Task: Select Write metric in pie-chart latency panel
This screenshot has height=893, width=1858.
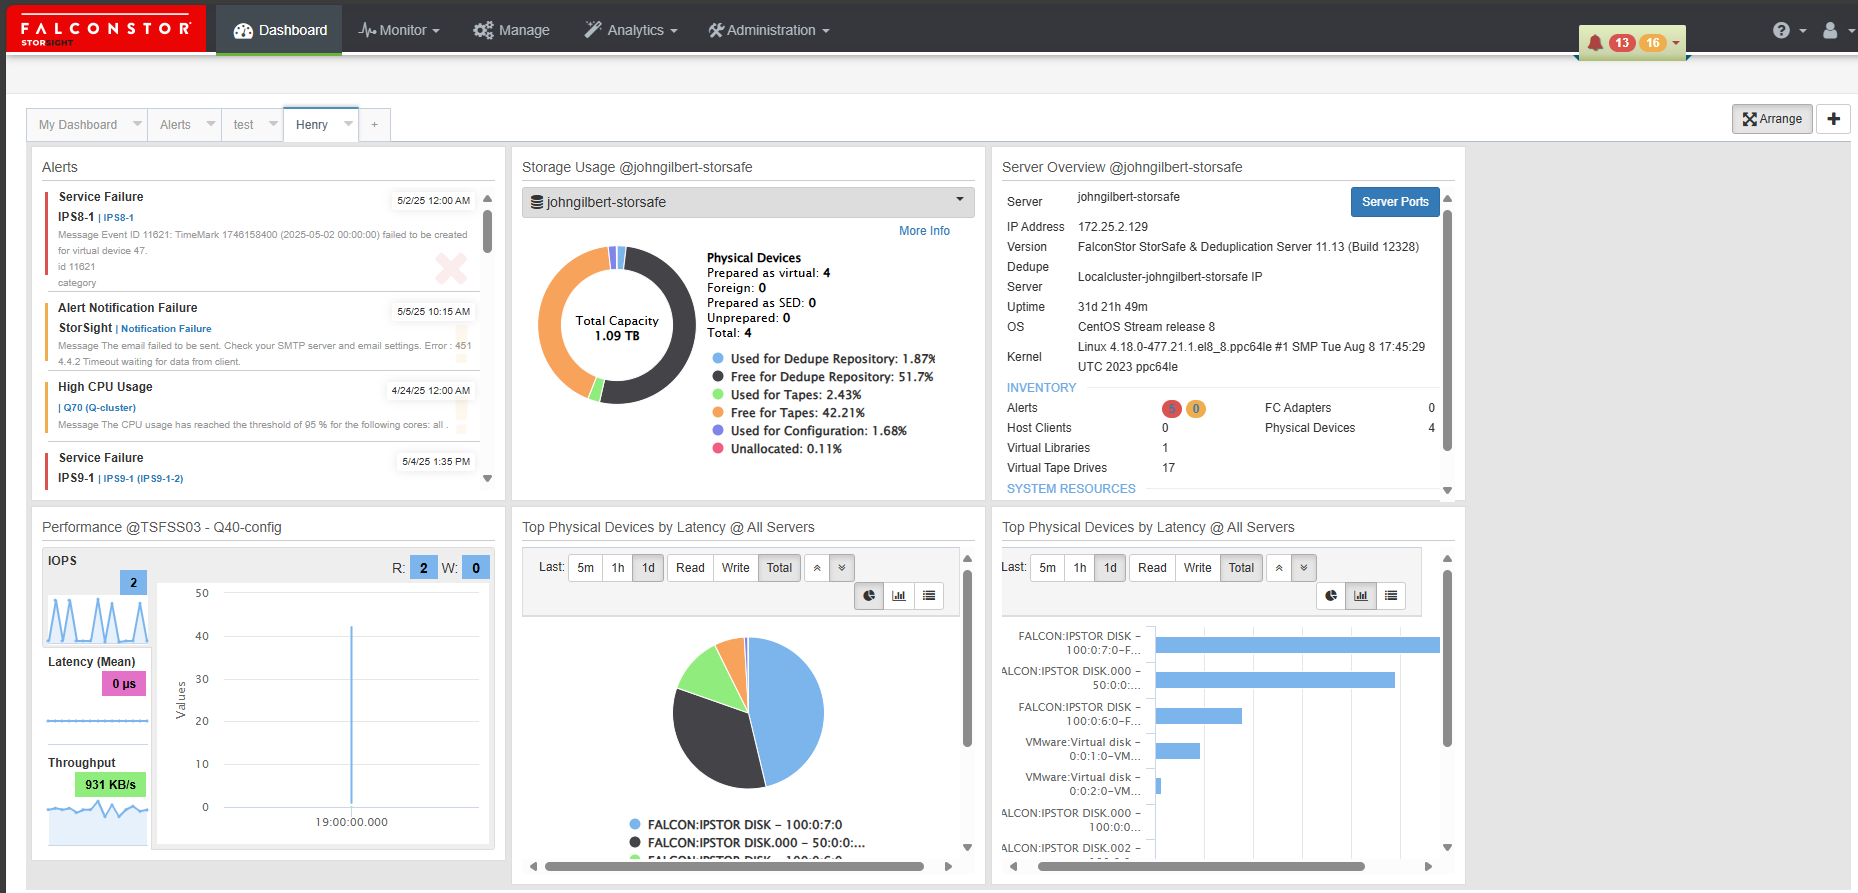Action: point(736,568)
